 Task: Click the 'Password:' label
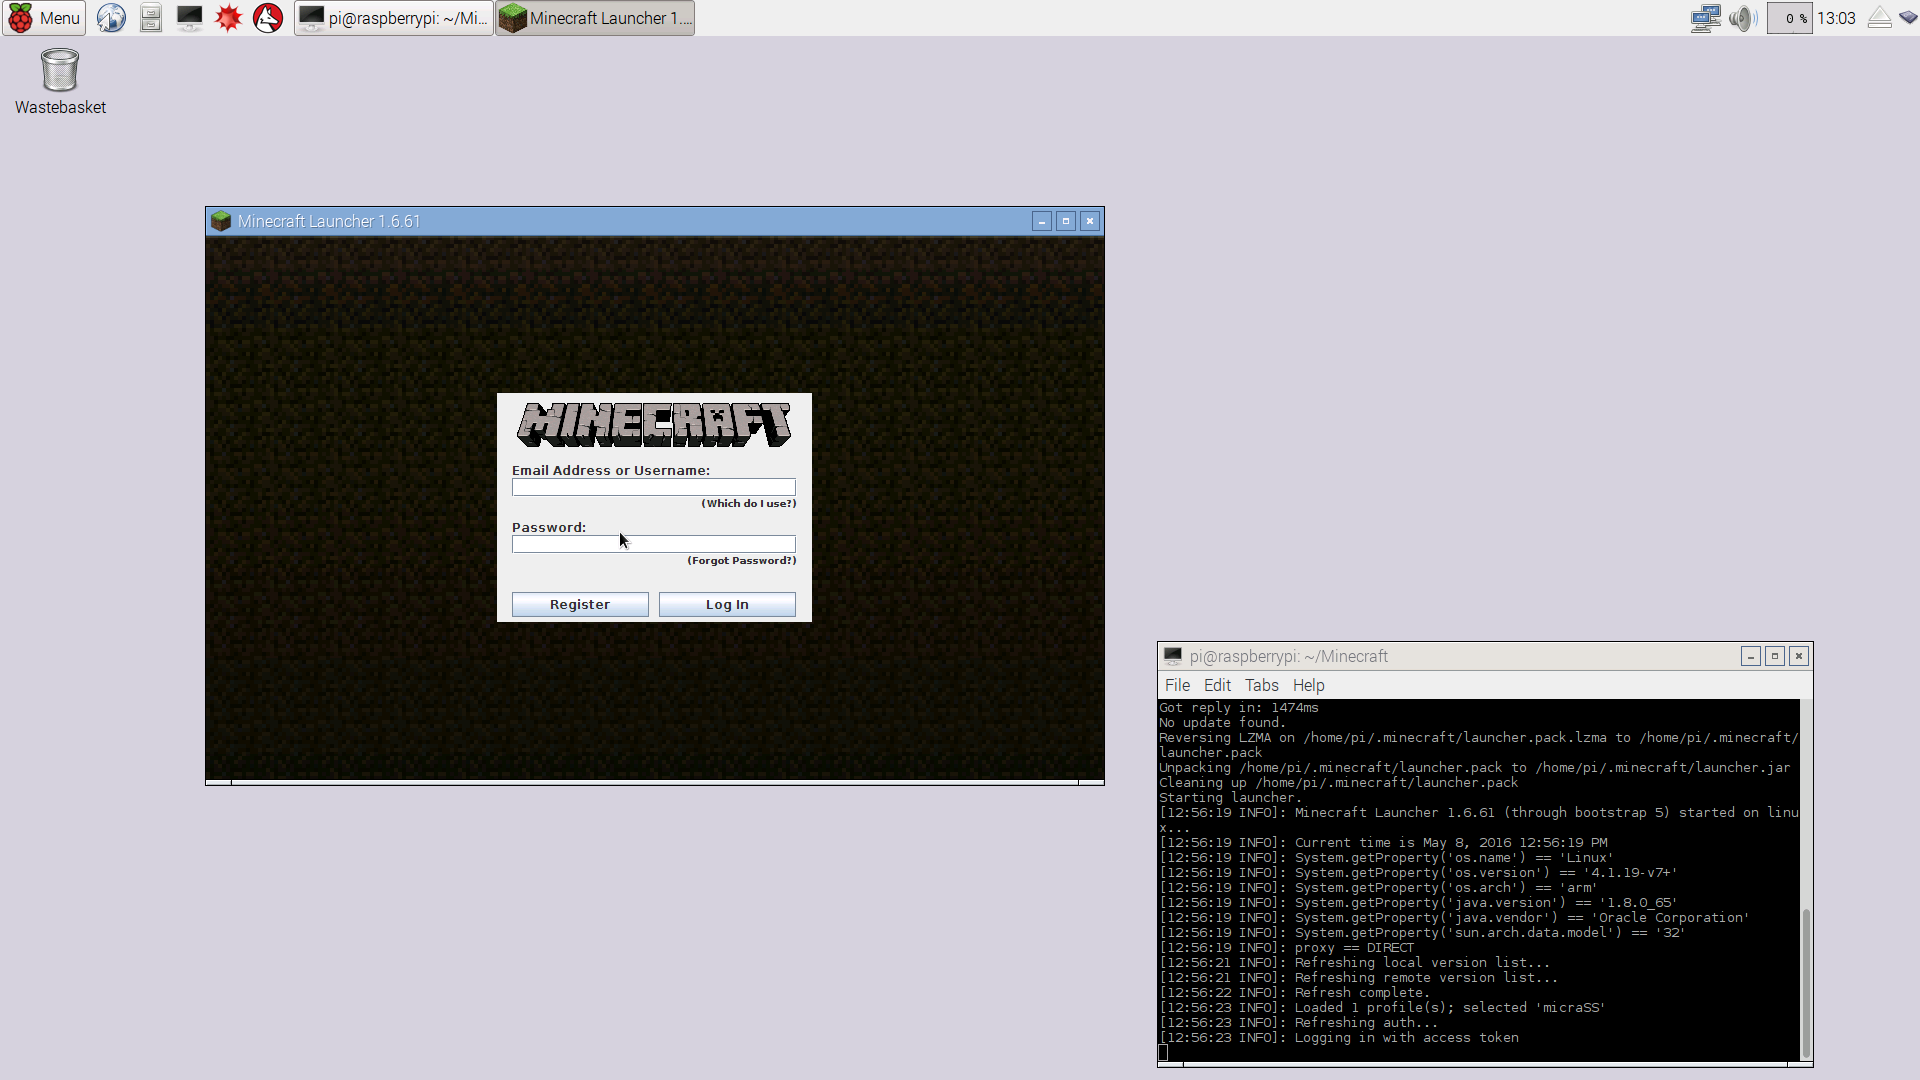(x=549, y=528)
